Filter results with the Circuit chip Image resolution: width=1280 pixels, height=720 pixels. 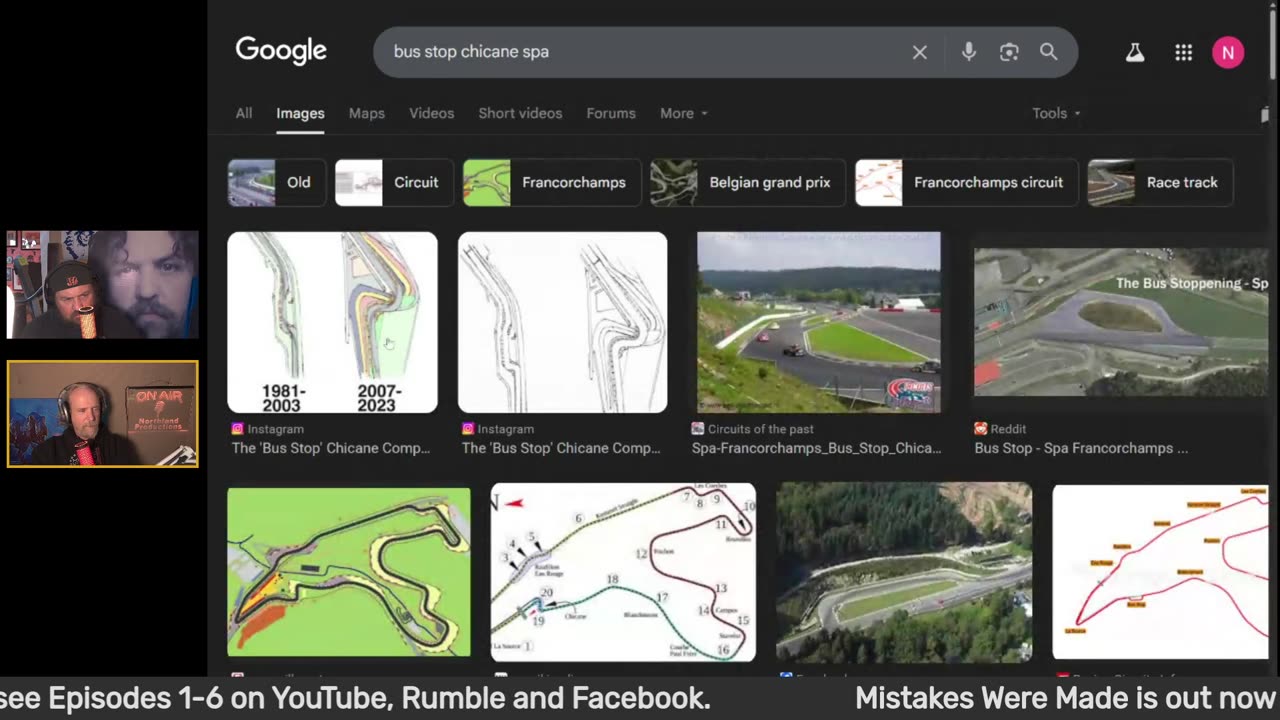click(393, 182)
